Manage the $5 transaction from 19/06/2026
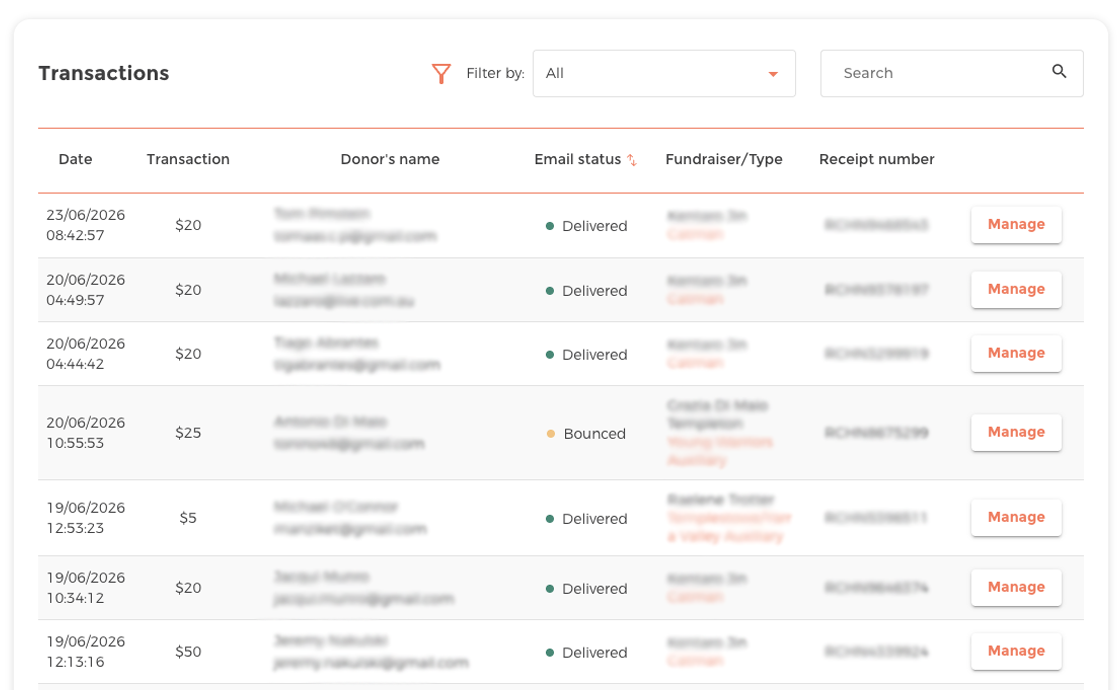The height and width of the screenshot is (690, 1120). pos(1016,517)
